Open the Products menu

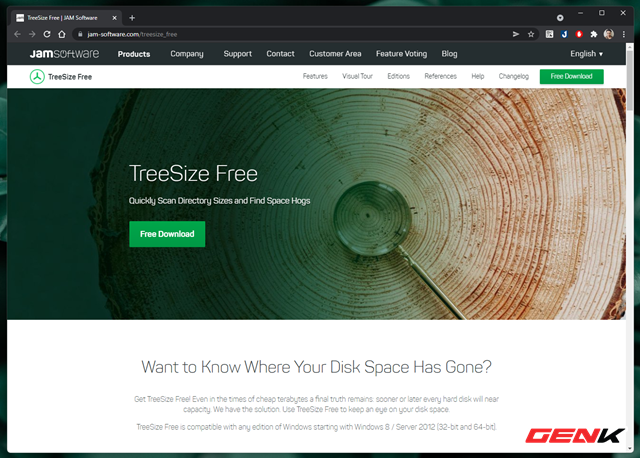click(x=135, y=54)
